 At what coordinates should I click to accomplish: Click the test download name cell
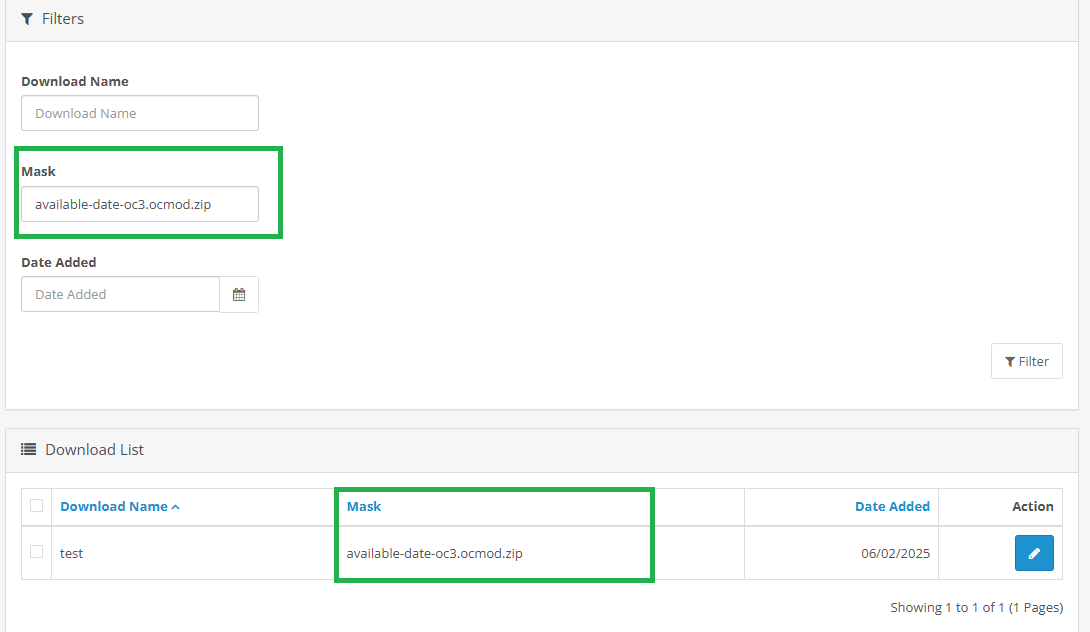(72, 553)
